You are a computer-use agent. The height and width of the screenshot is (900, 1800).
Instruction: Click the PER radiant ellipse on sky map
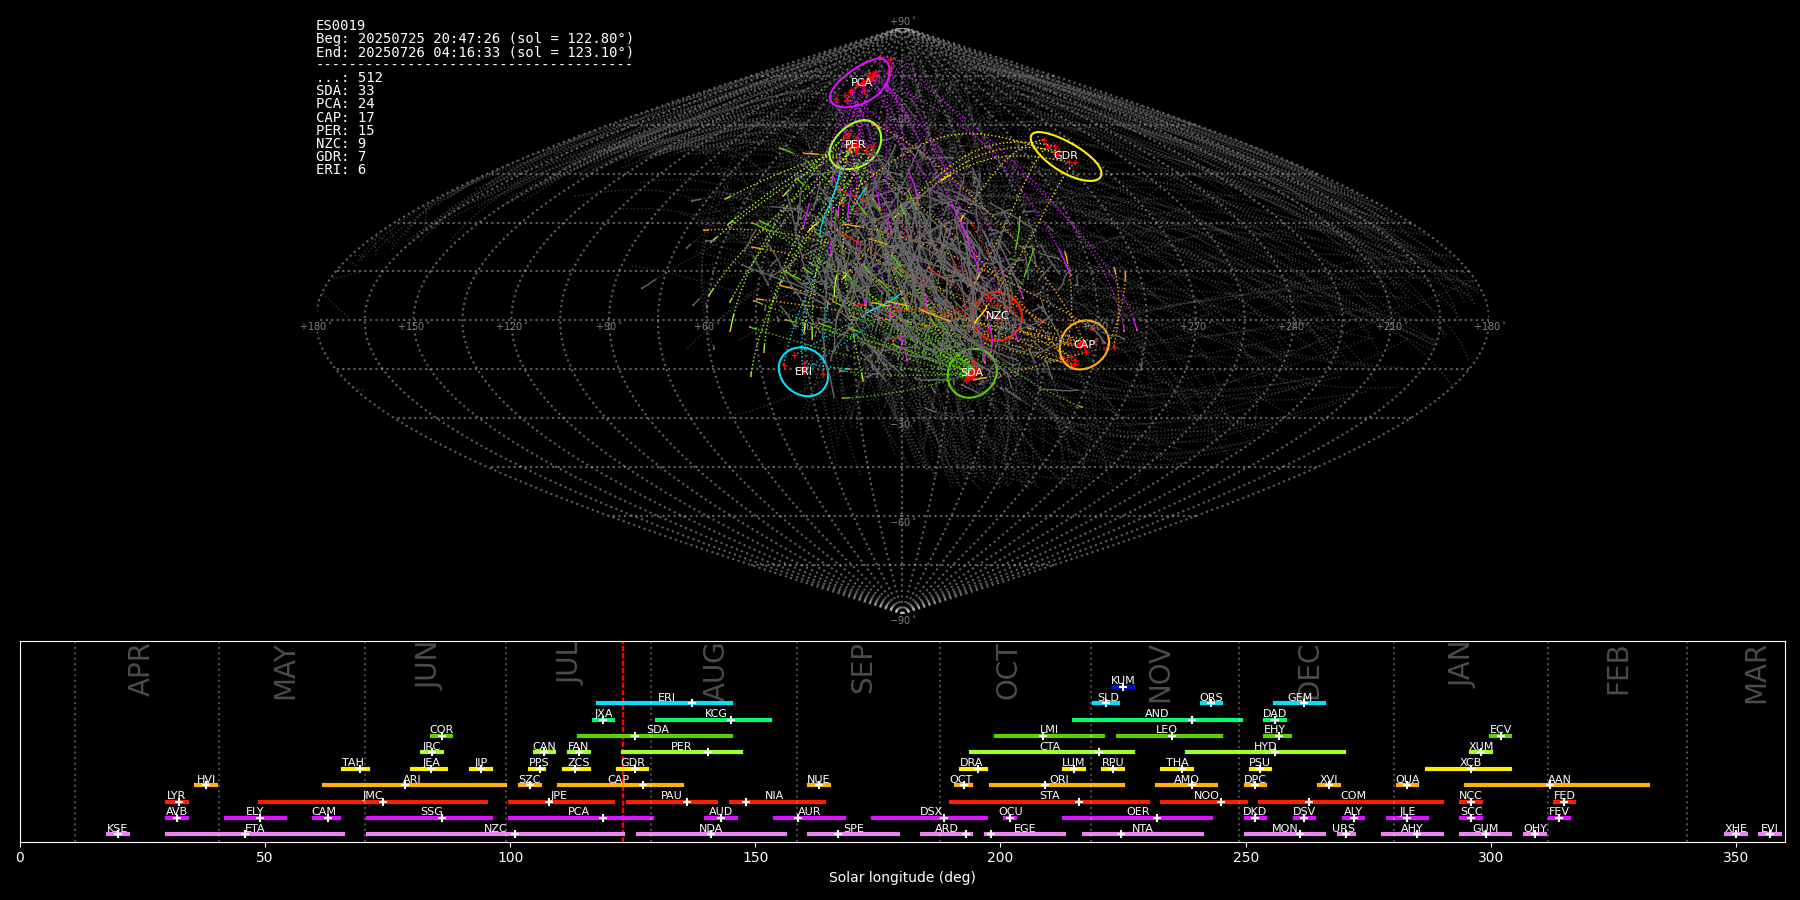point(855,145)
